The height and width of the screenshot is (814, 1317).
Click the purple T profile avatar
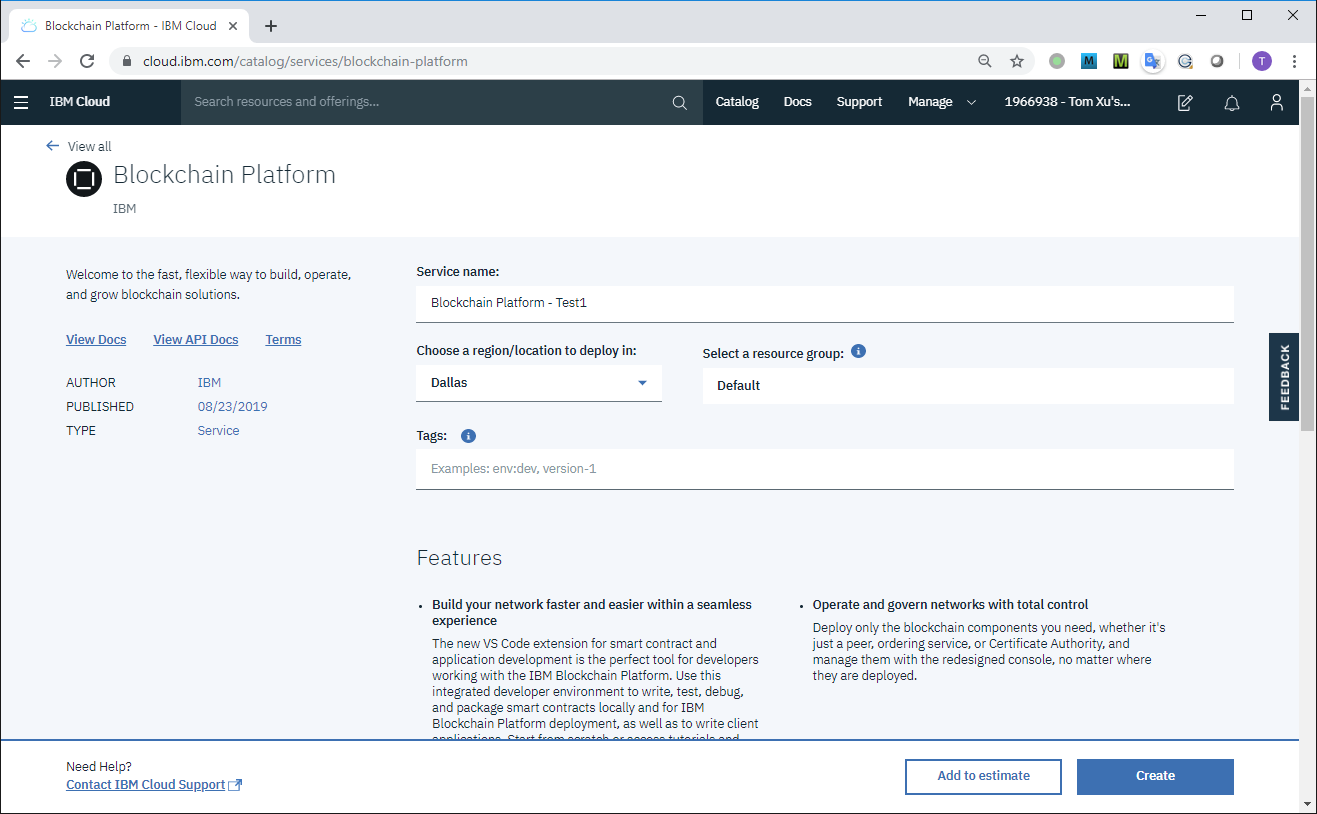pyautogui.click(x=1262, y=61)
